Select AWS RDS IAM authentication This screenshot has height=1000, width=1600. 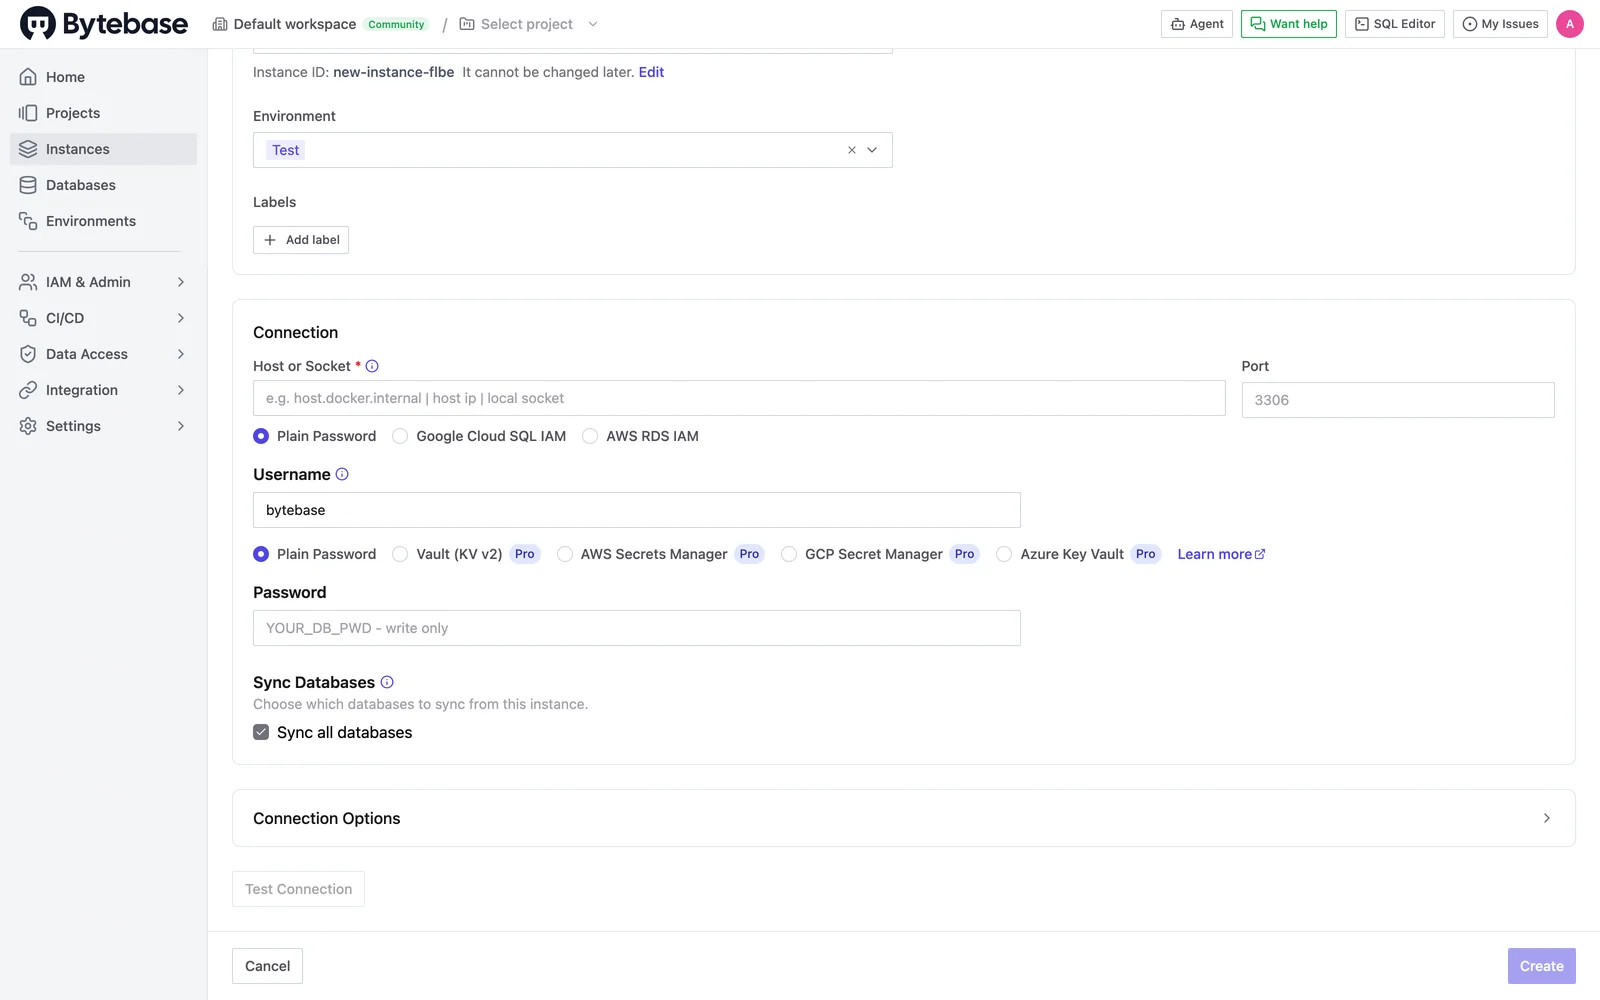point(590,436)
